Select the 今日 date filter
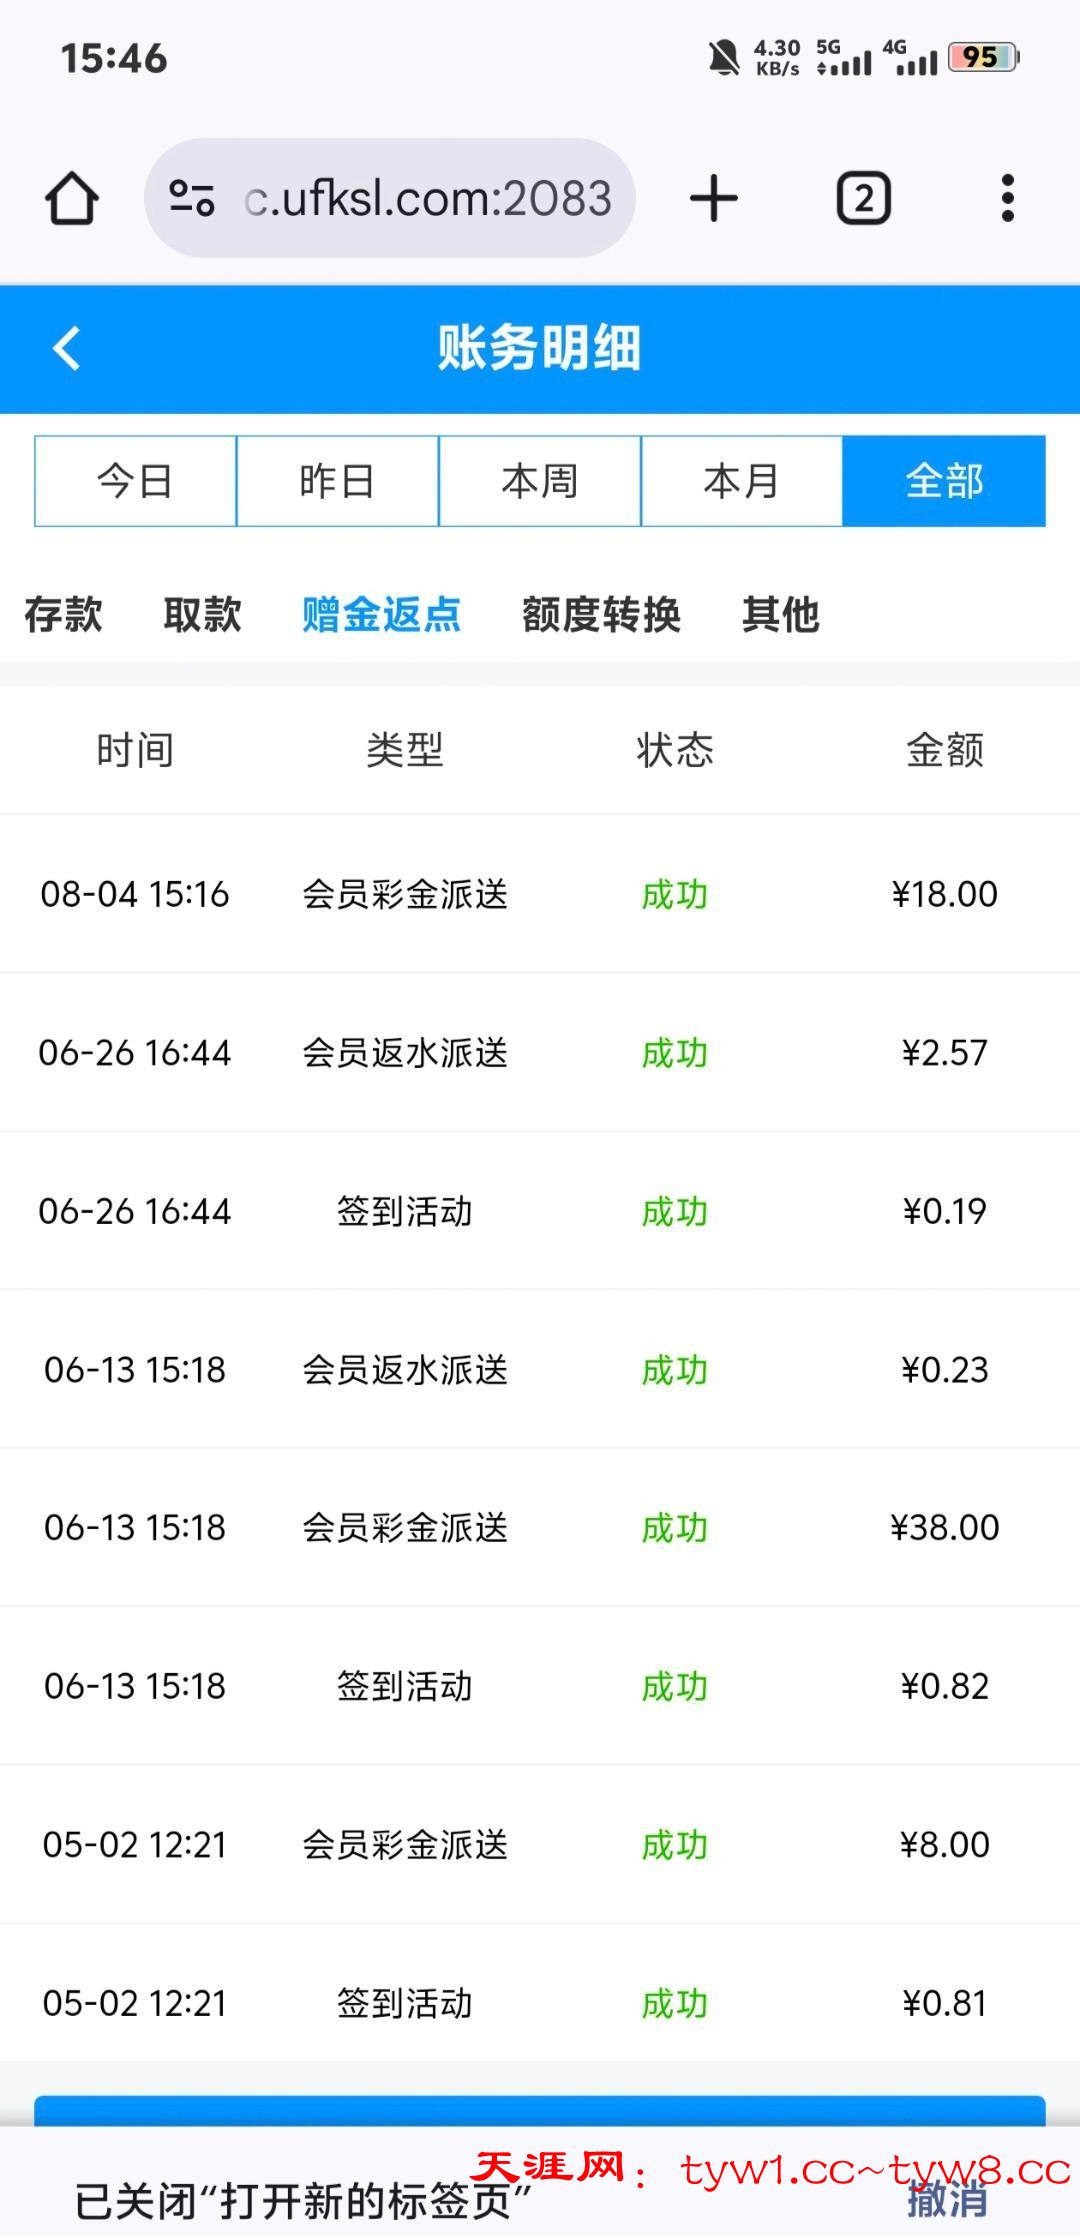 tap(135, 481)
